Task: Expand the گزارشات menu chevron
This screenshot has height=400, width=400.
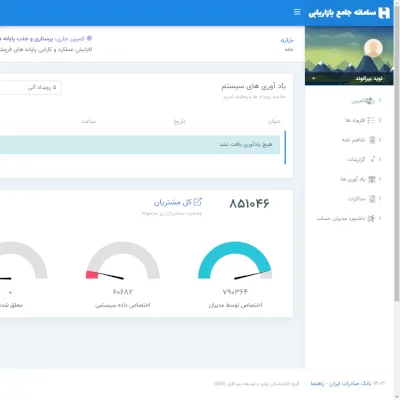Action: click(380, 159)
